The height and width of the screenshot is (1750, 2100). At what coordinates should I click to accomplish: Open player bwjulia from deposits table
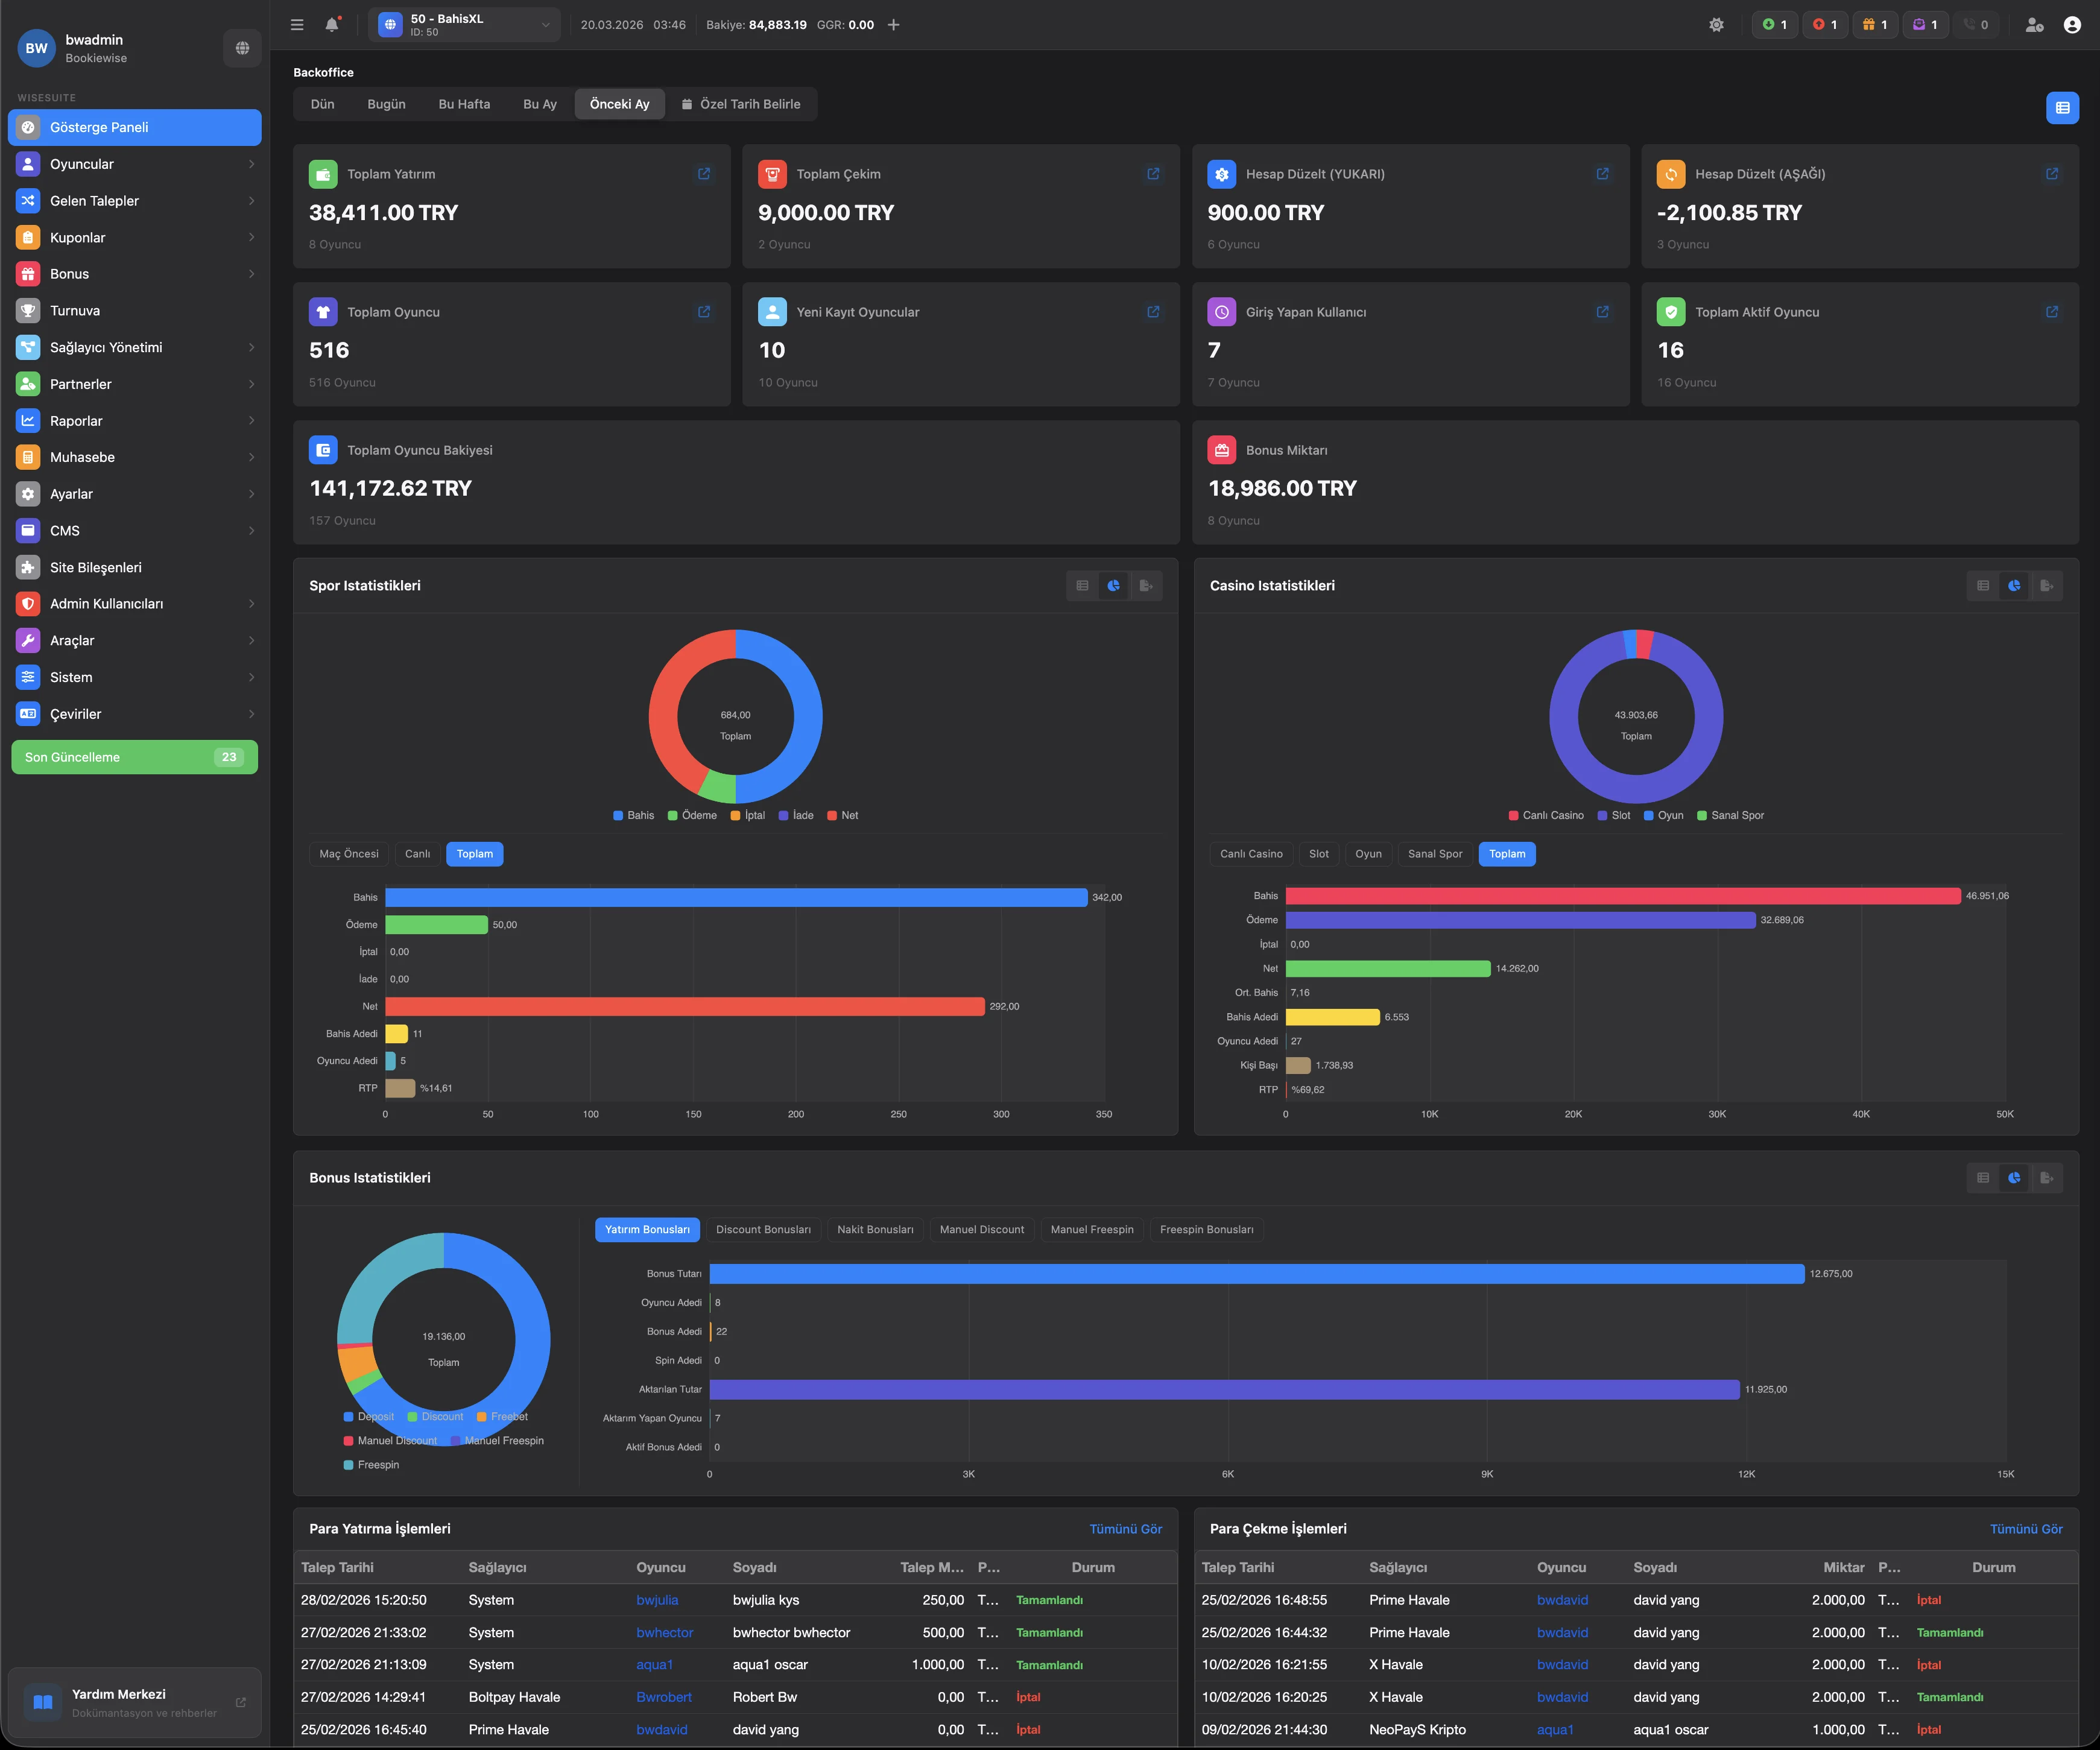click(x=657, y=1600)
